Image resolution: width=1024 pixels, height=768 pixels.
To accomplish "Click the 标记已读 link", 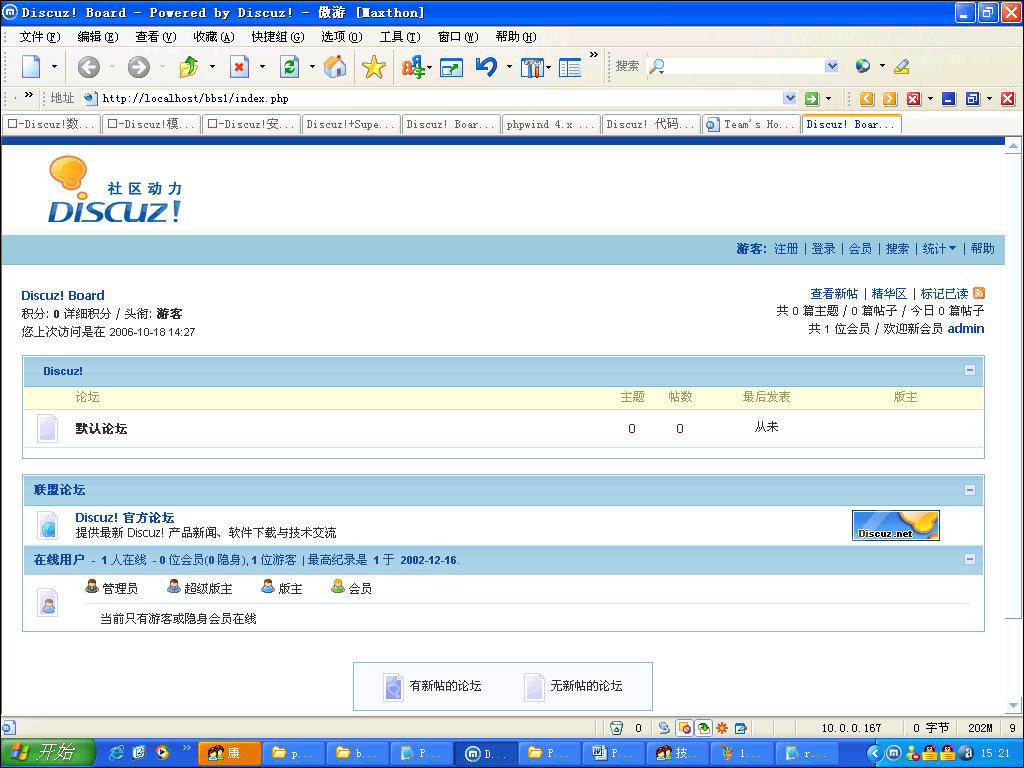I will (944, 294).
